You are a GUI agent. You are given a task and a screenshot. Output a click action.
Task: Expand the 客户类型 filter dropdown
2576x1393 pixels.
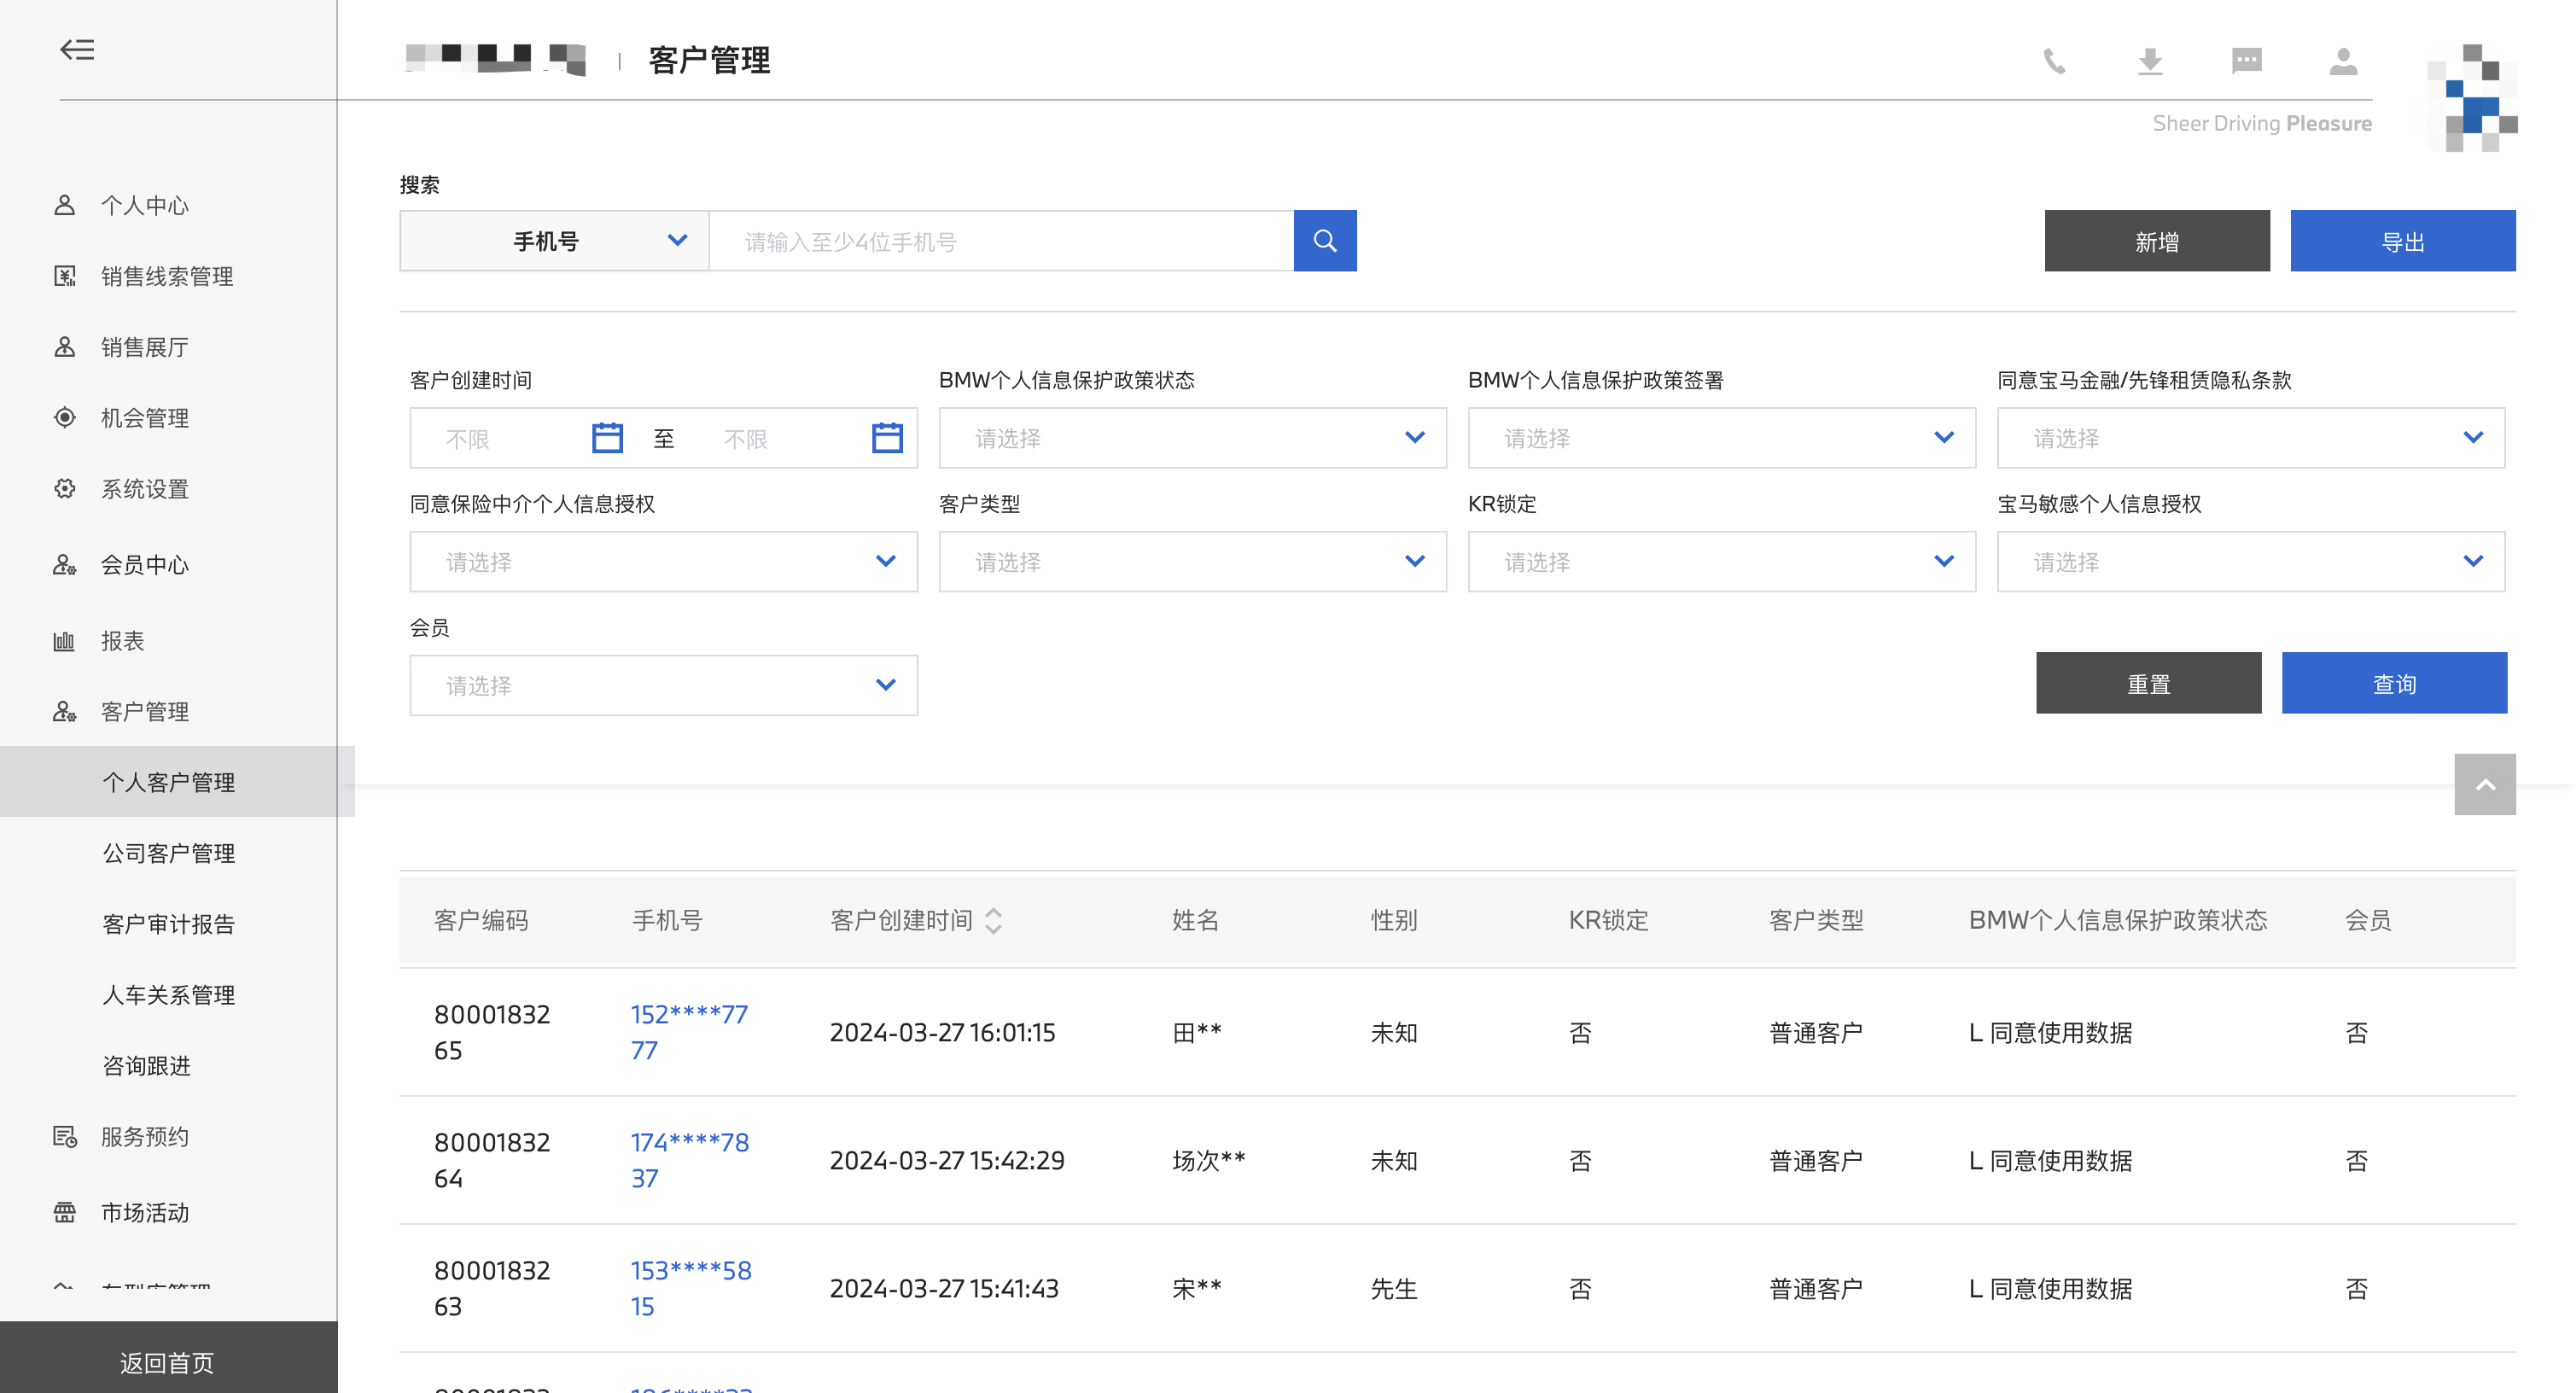(1192, 562)
